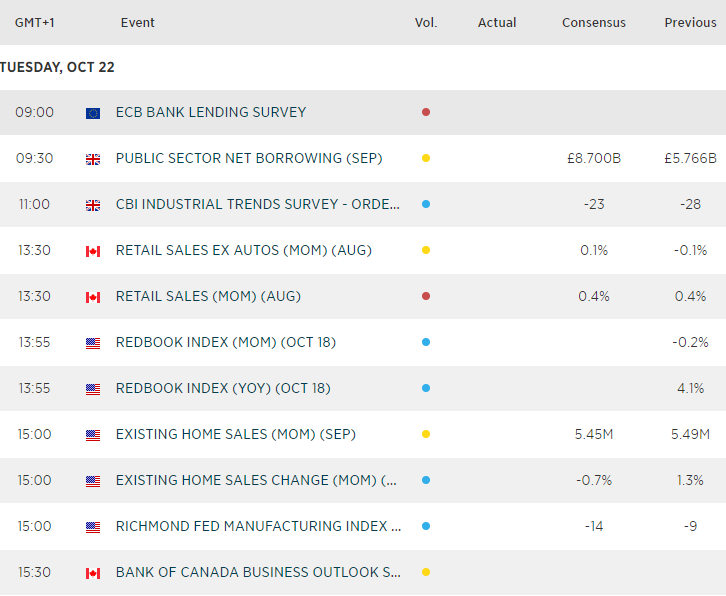Click the Consensus column header
726x596 pixels.
[x=594, y=22]
